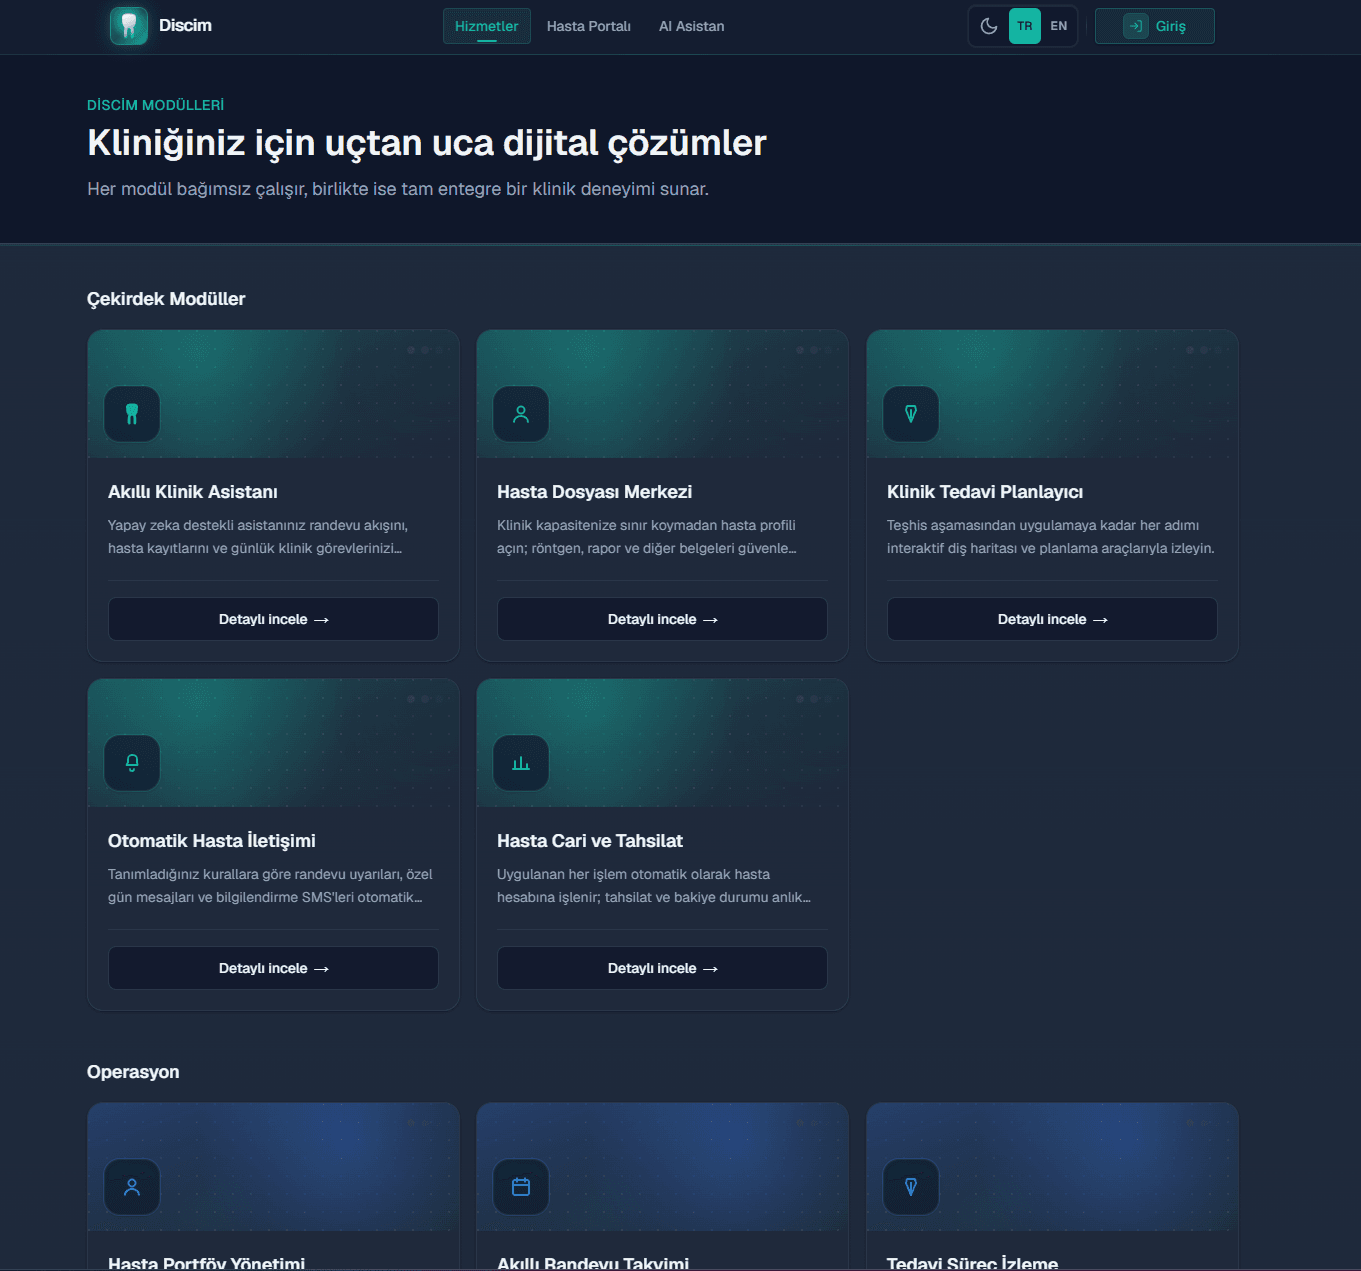The image size is (1361, 1271).
Task: Click the Hasta Portföy Yönetimi card title
Action: coord(206,1263)
